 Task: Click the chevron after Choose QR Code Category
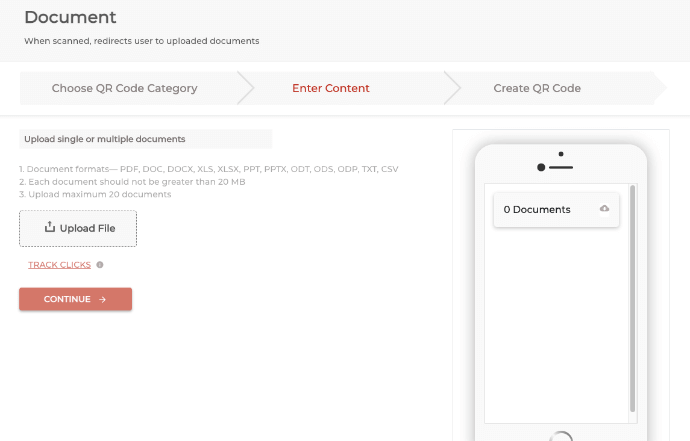point(246,88)
